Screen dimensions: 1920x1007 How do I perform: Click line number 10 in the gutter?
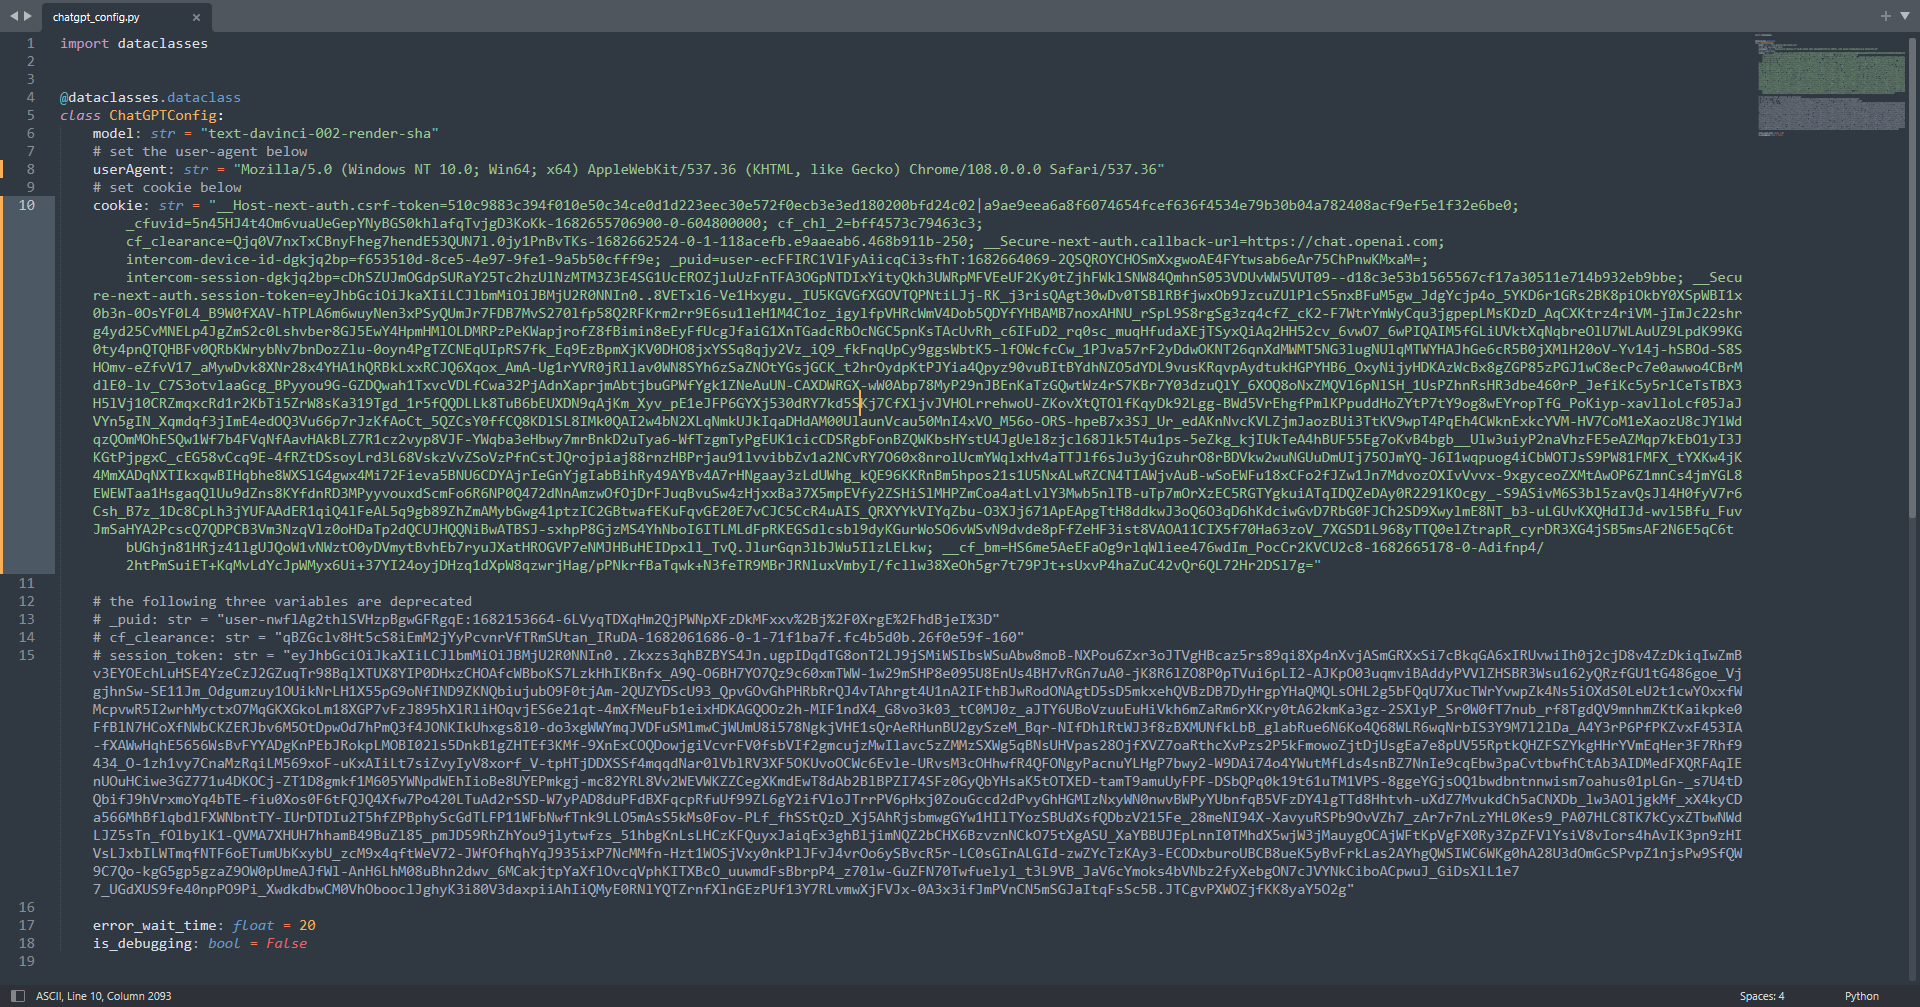coord(26,205)
